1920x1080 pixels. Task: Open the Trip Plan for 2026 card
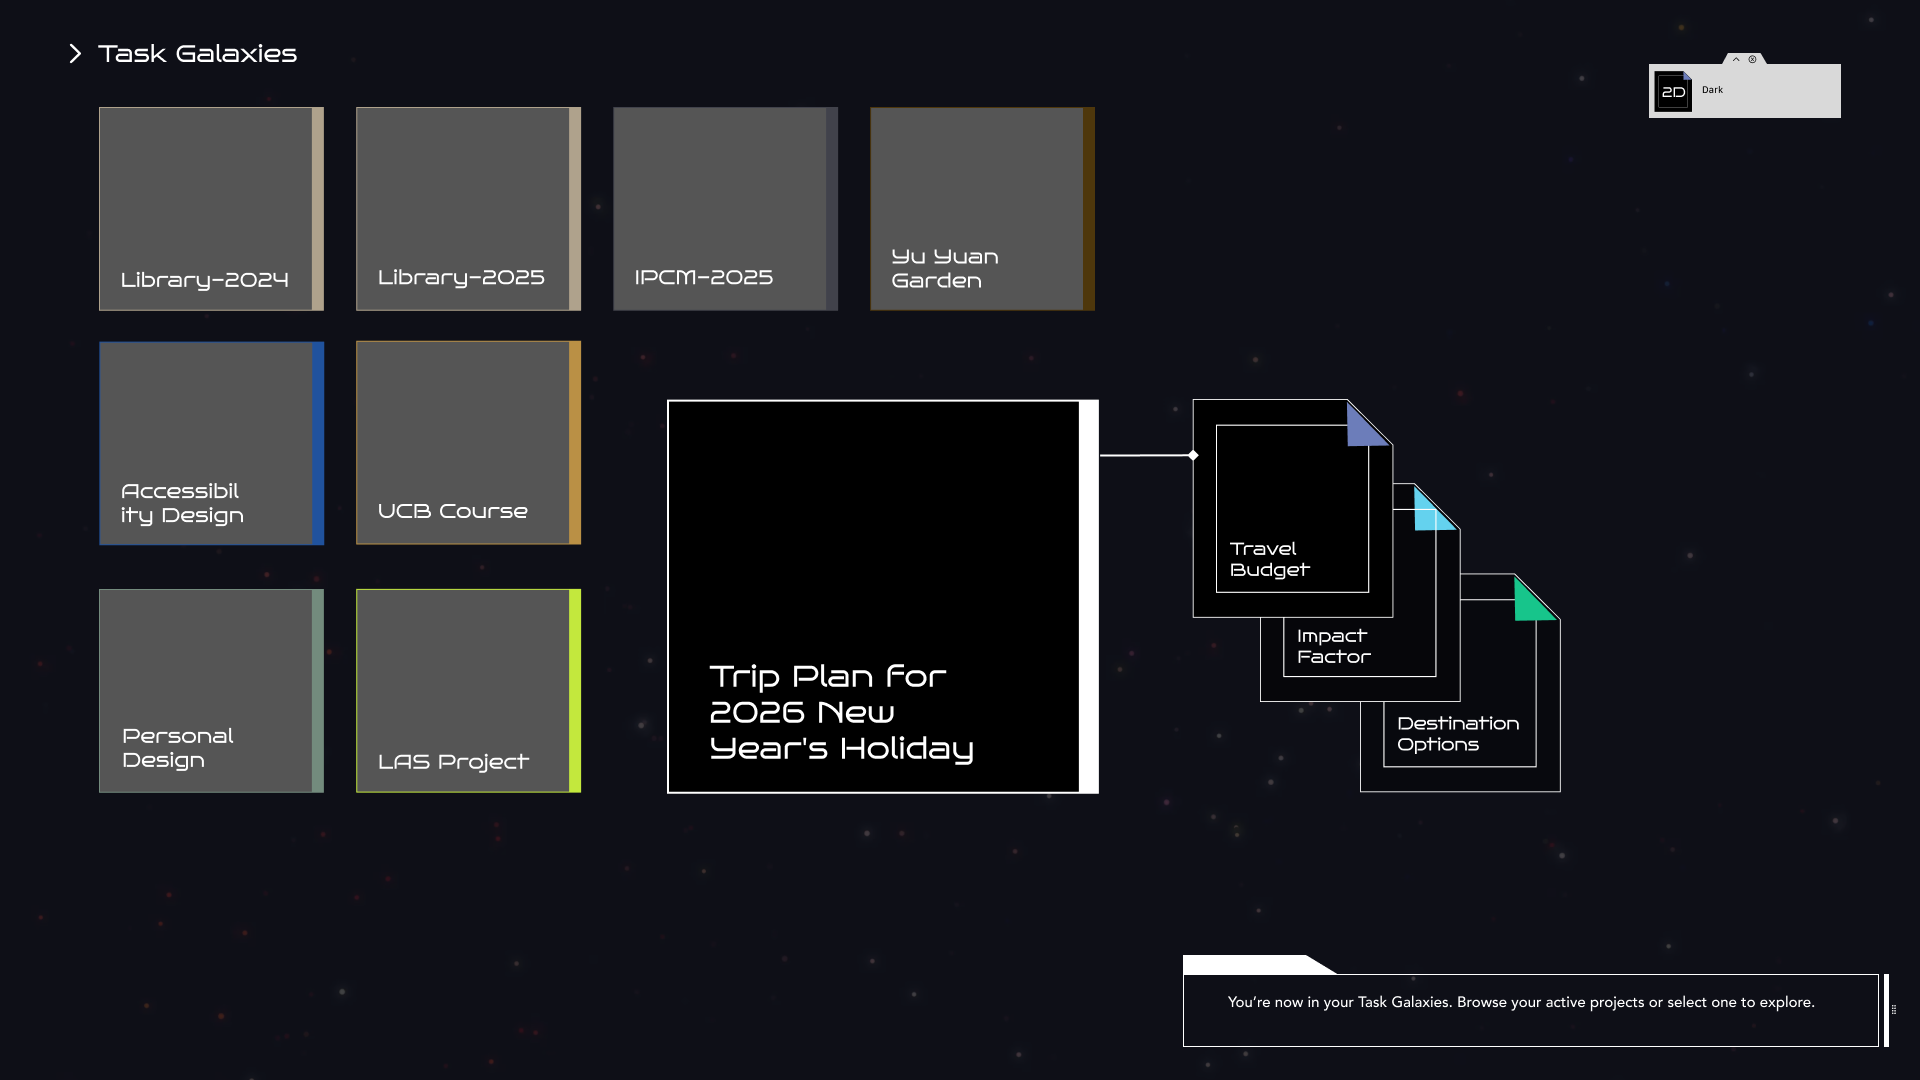[x=874, y=597]
